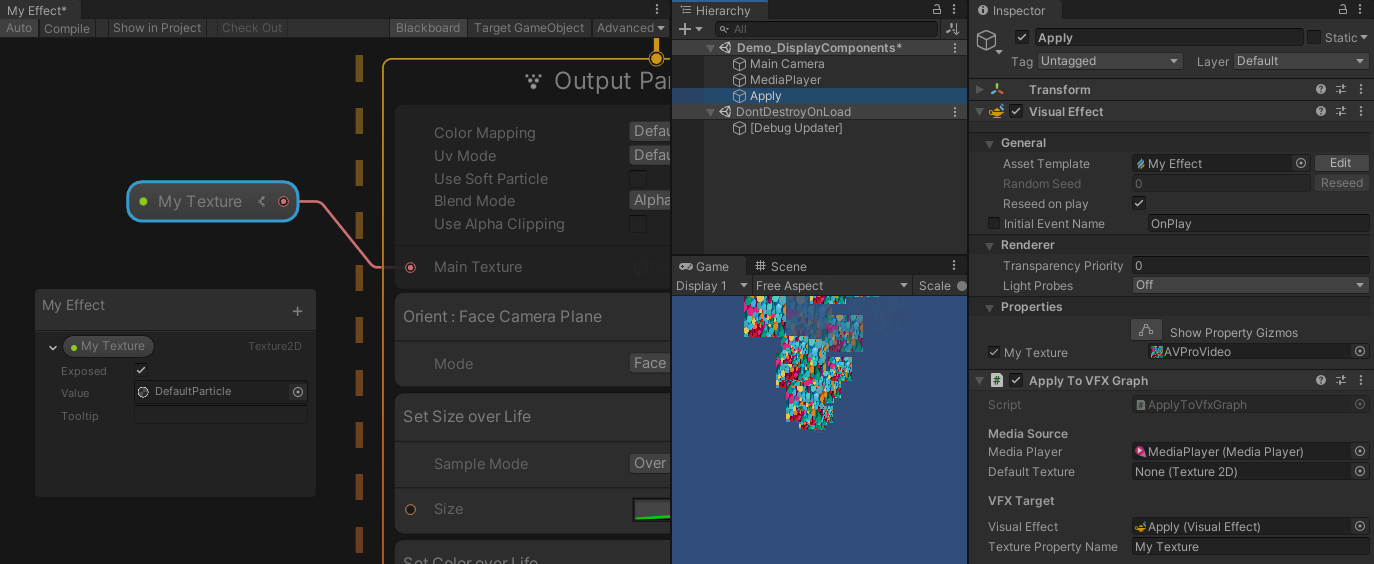
Task: Open DontDestroyOnLoad scene options menu
Action: (956, 112)
